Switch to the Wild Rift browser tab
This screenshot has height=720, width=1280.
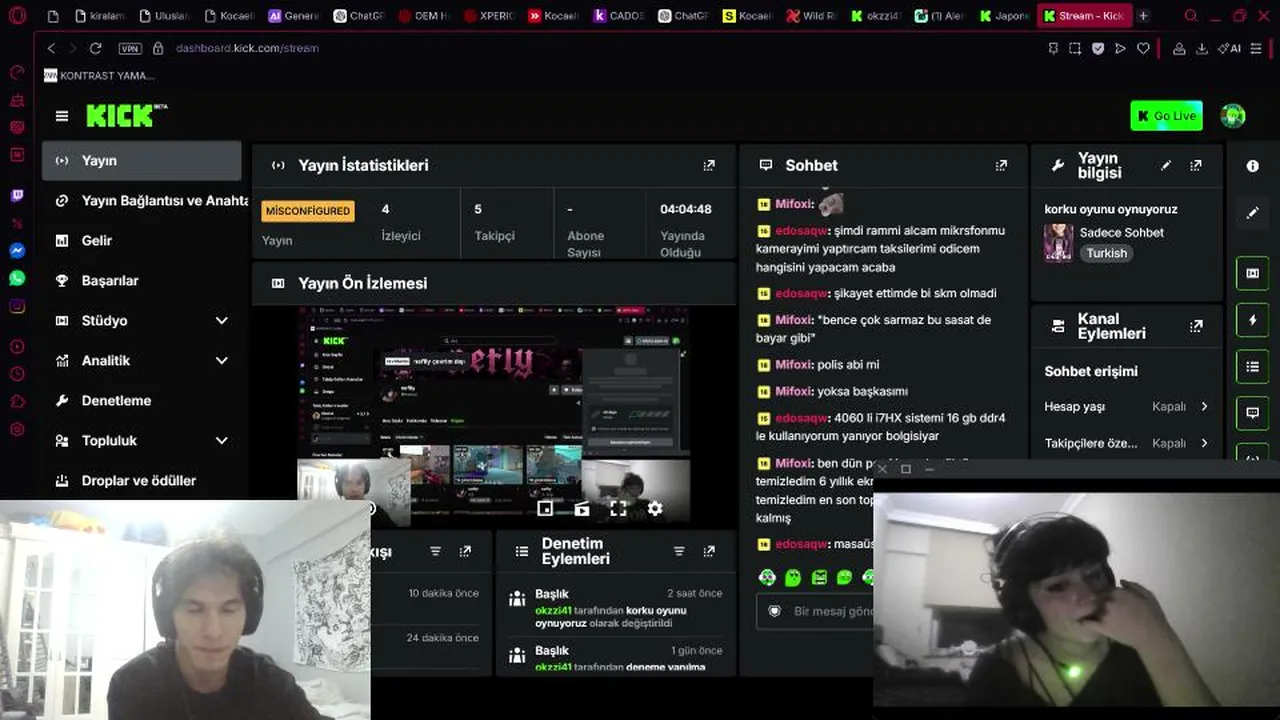[x=812, y=16]
